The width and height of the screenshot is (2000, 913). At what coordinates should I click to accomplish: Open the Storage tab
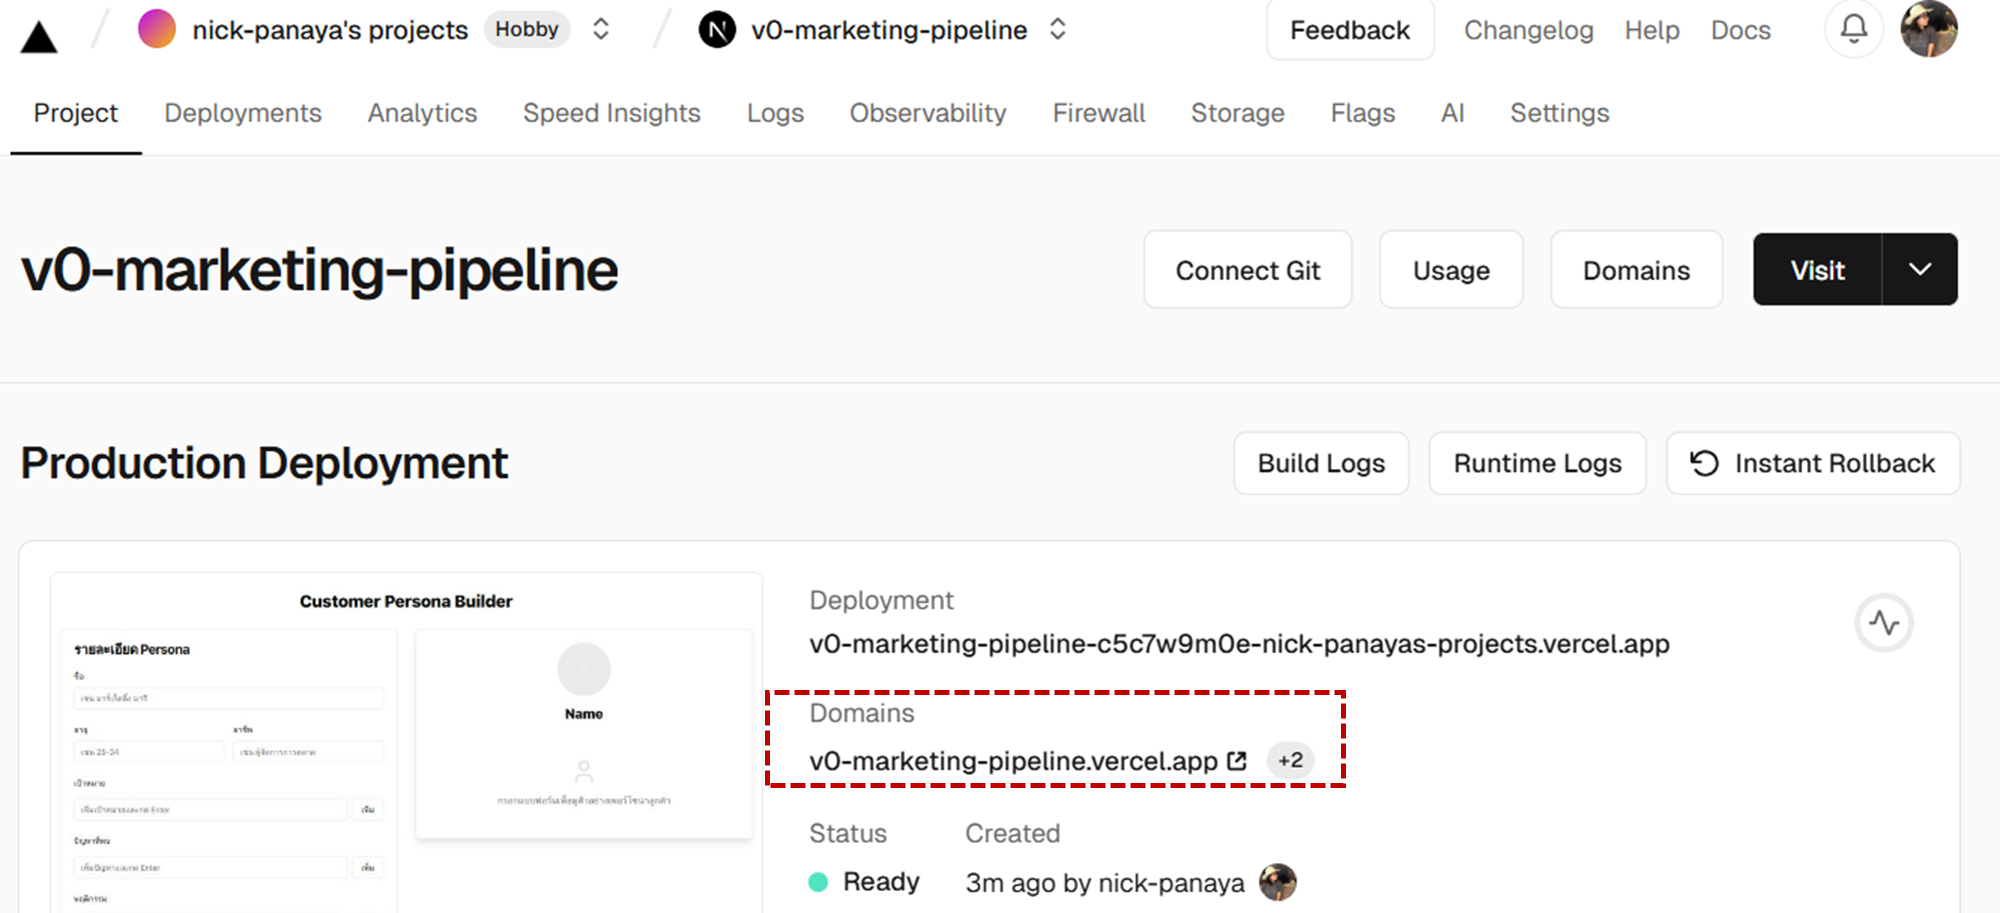[1237, 113]
